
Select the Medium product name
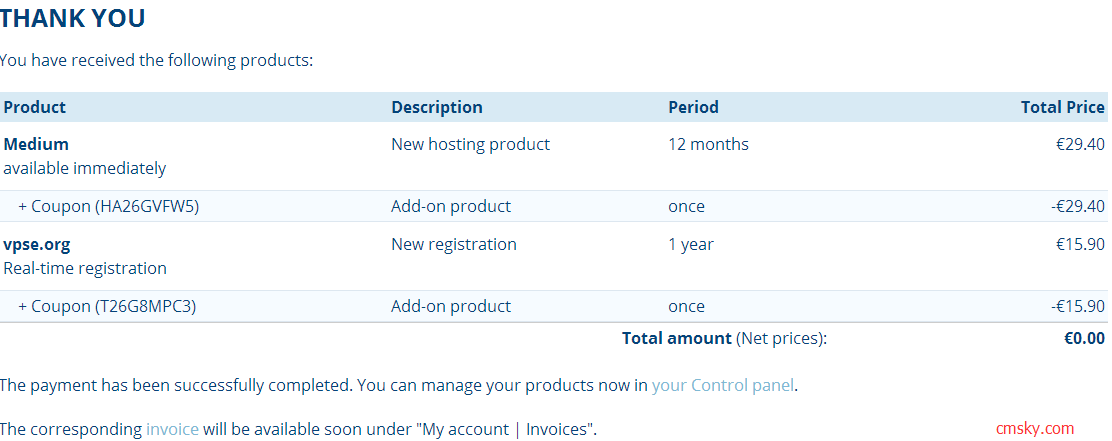pyautogui.click(x=36, y=144)
